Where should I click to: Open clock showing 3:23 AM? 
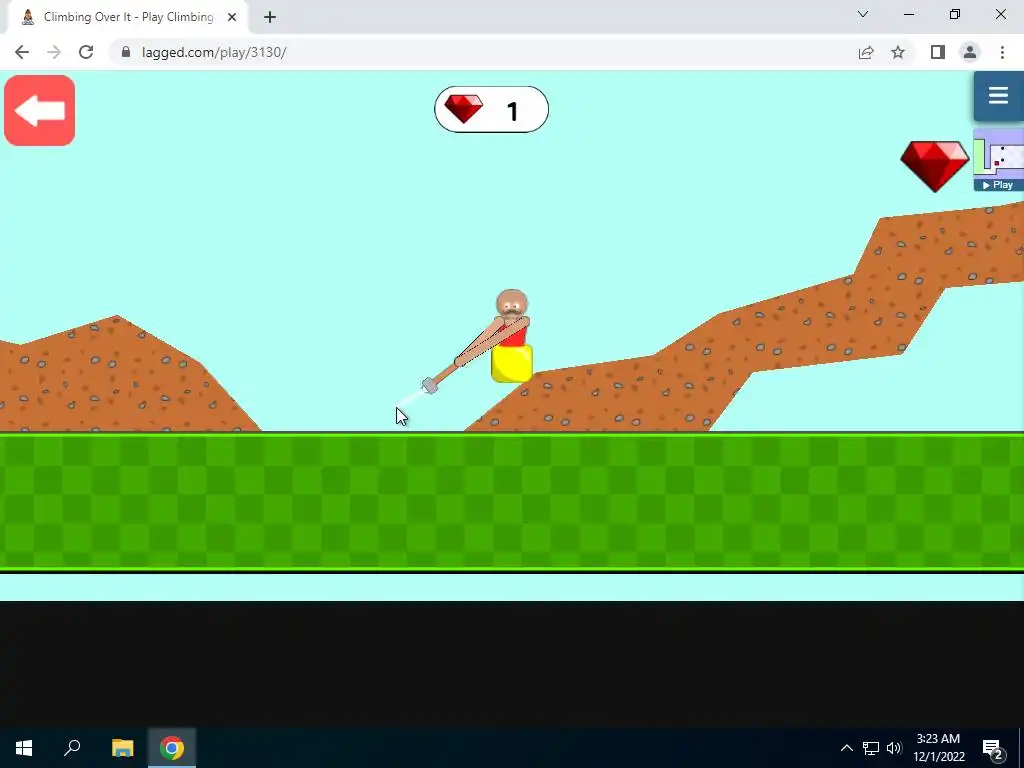point(938,748)
